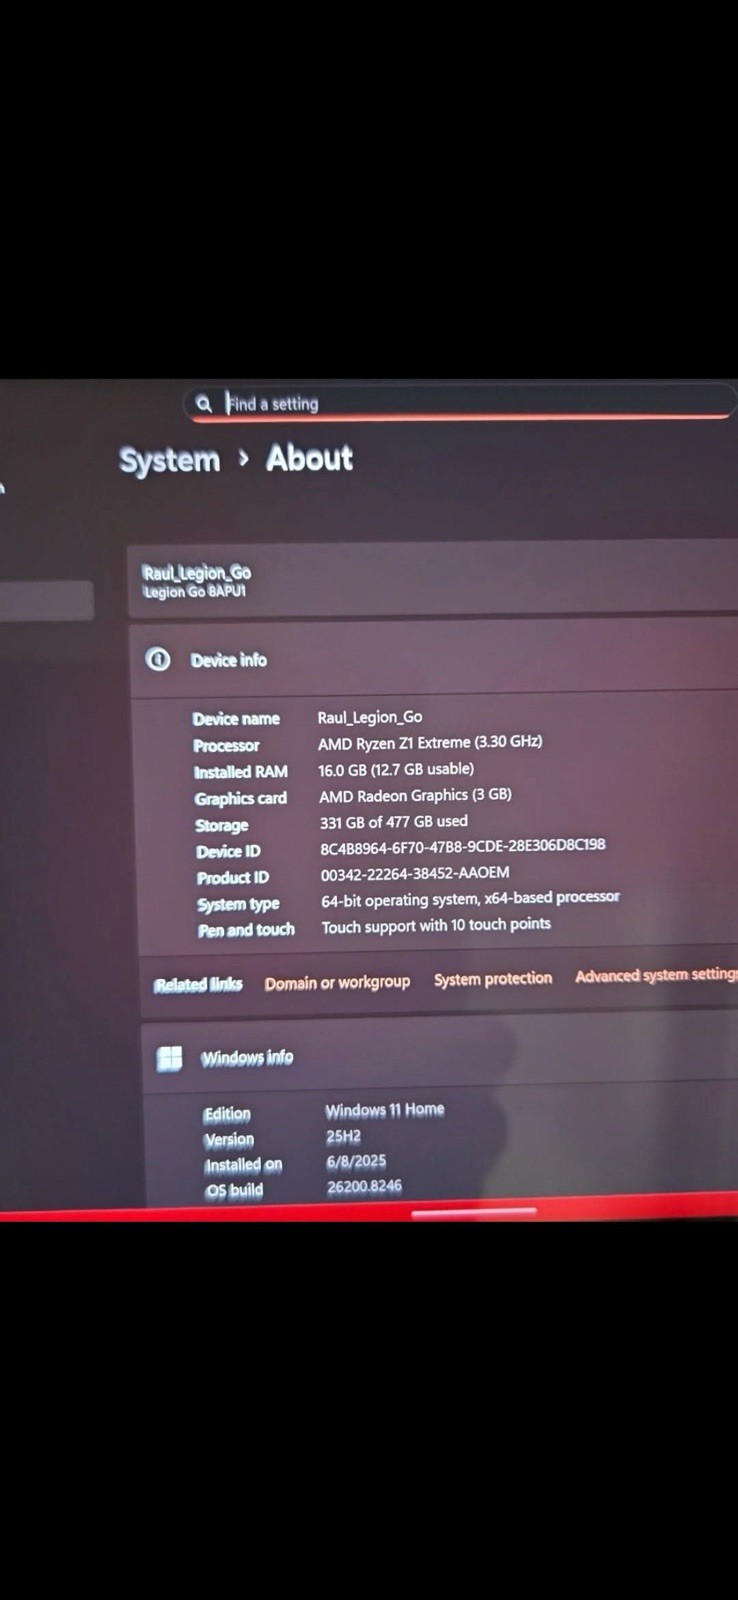Viewport: 738px width, 1600px height.
Task: Click the Touch support with 10 touch points value
Action: tap(436, 925)
